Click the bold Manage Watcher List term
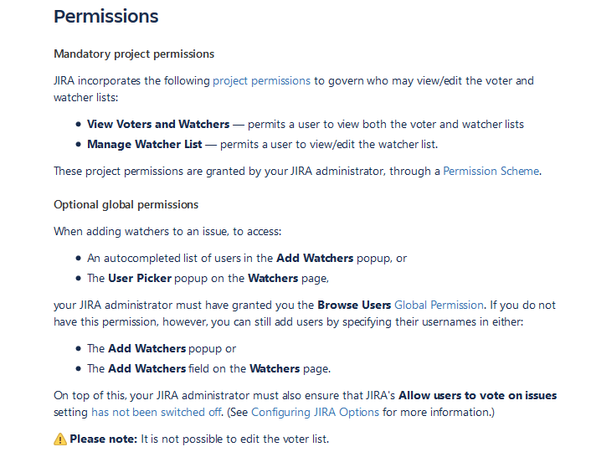591x462 pixels. pos(145,144)
